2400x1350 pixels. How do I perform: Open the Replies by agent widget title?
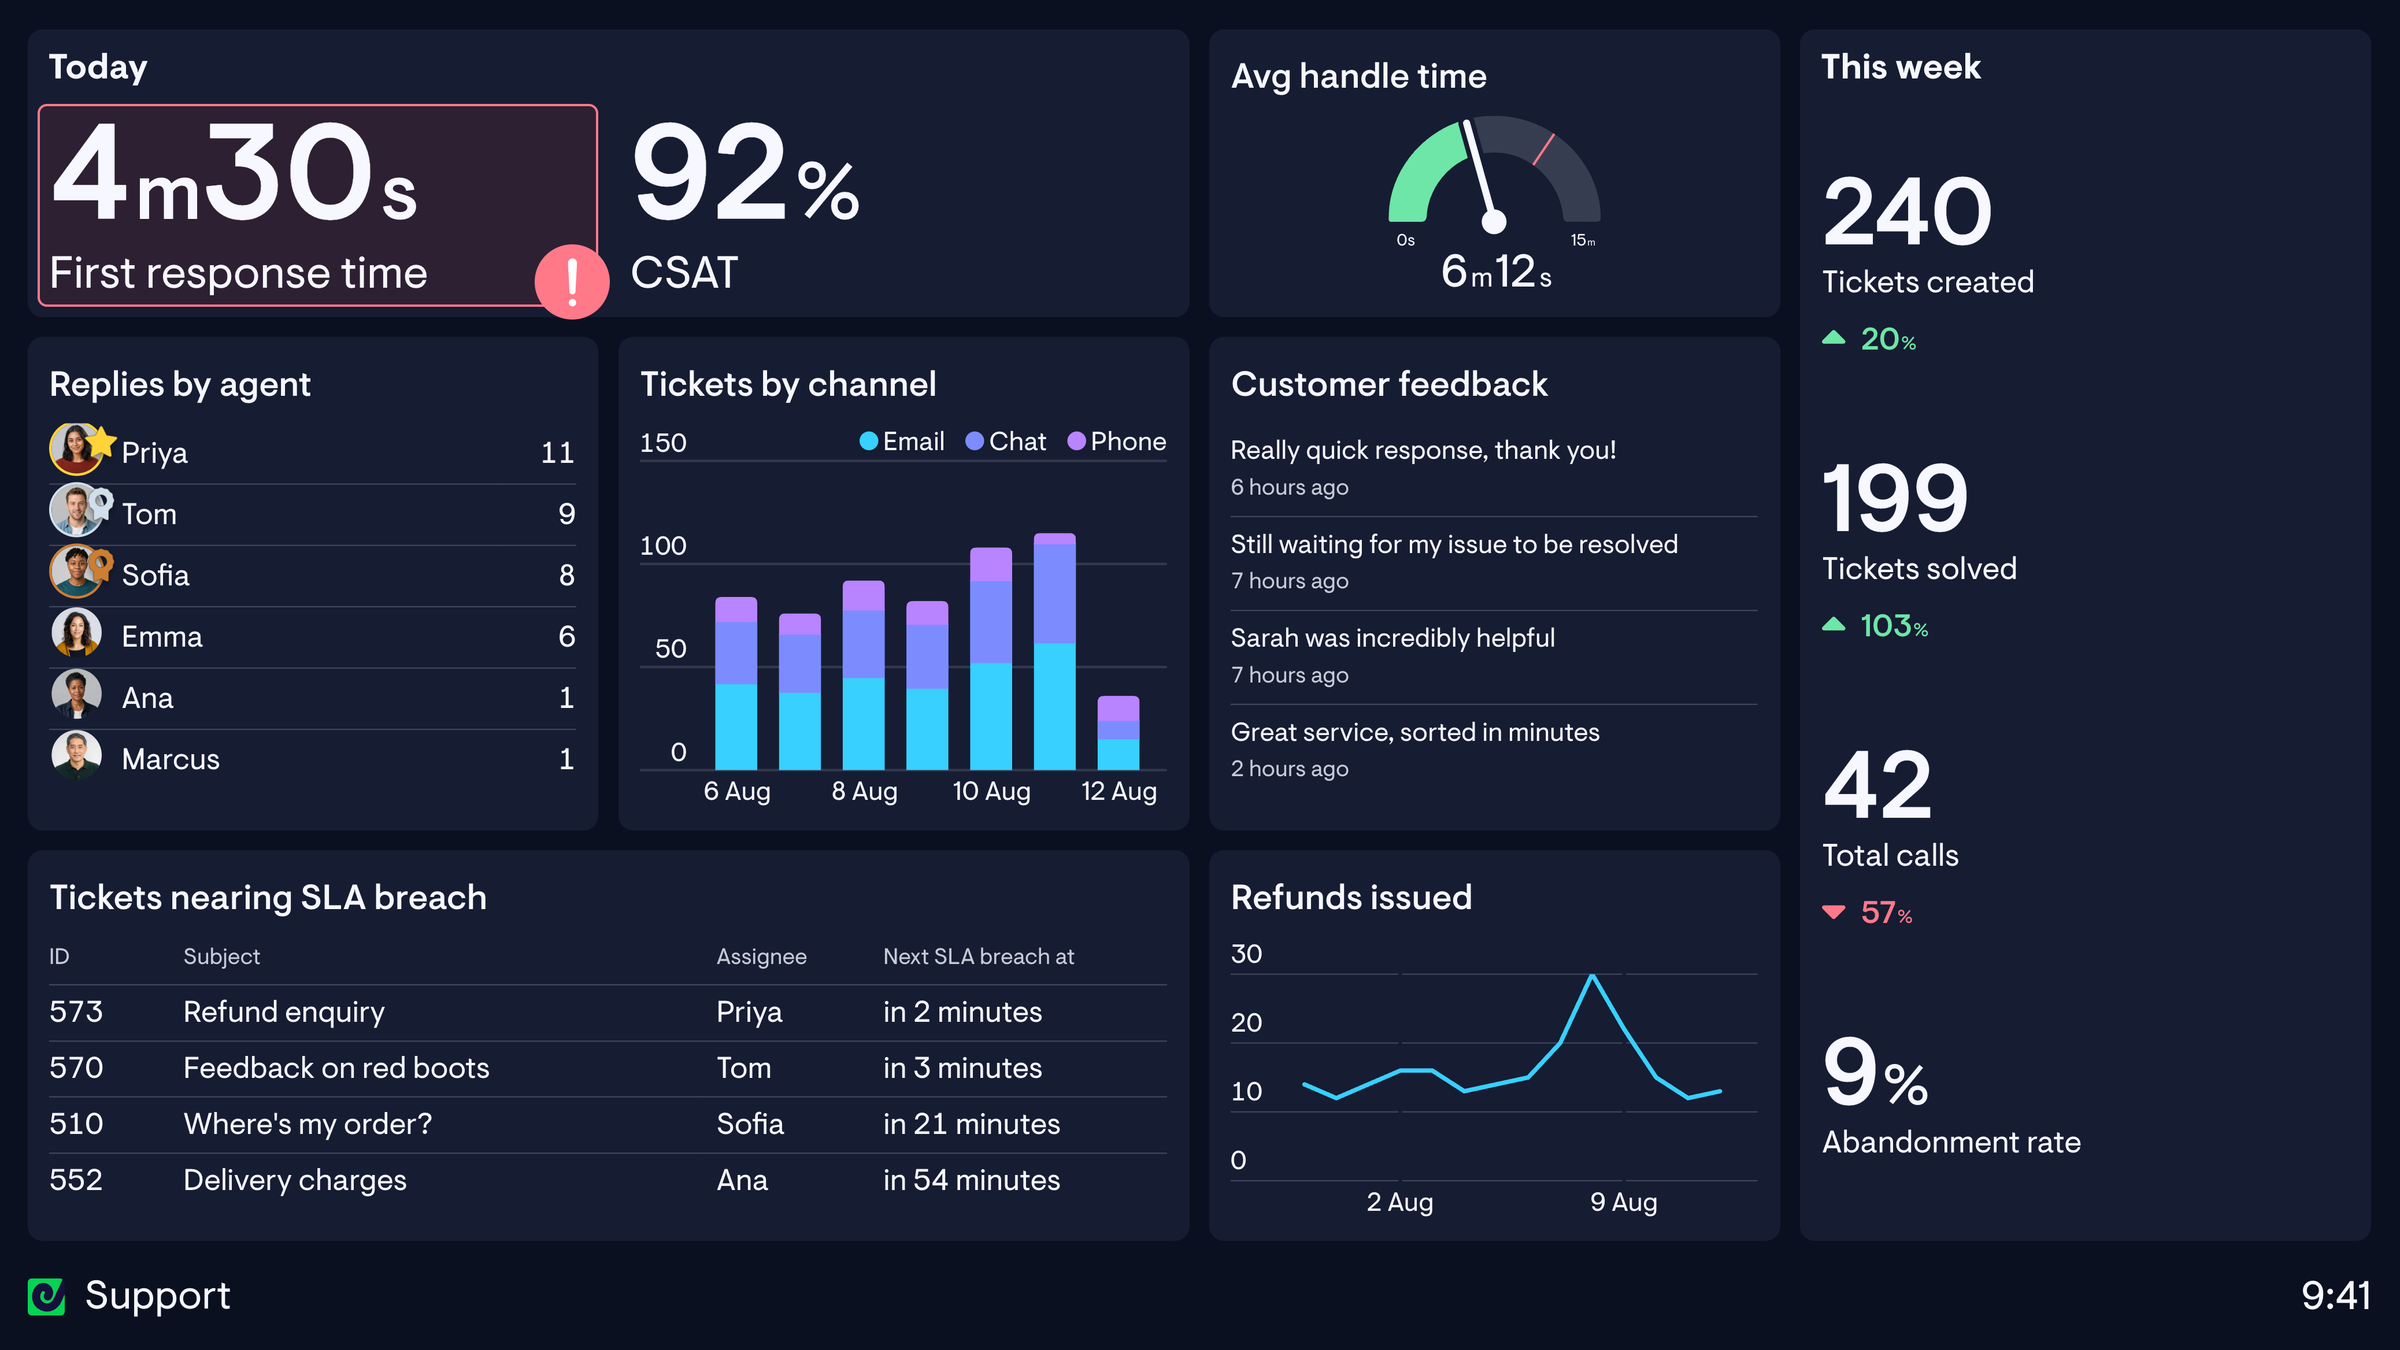180,384
